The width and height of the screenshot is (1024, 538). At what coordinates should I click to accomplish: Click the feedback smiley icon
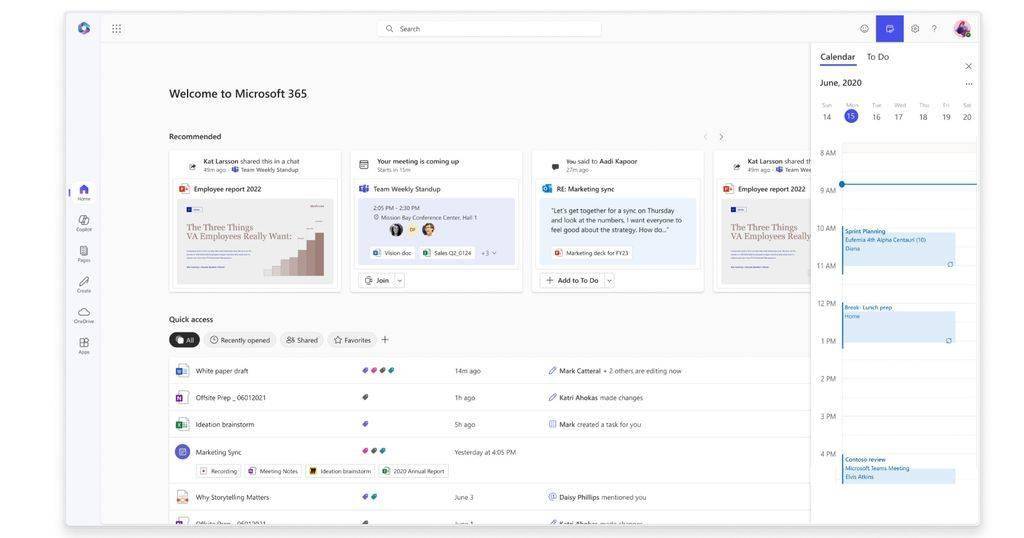[864, 29]
